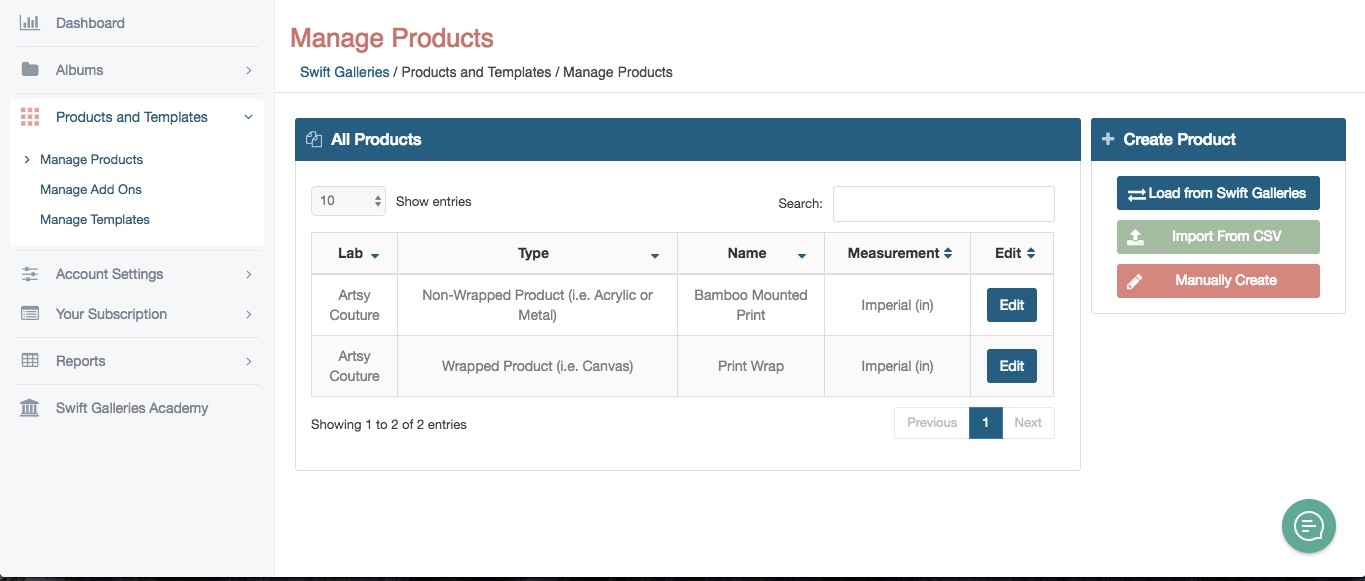This screenshot has width=1365, height=581.
Task: Edit the Bamboo Mounted Print product
Action: pos(1012,305)
